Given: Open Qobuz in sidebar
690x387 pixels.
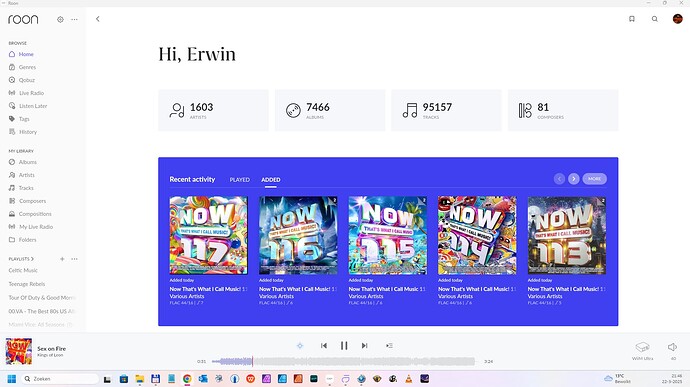Looking at the screenshot, I should point(22,80).
